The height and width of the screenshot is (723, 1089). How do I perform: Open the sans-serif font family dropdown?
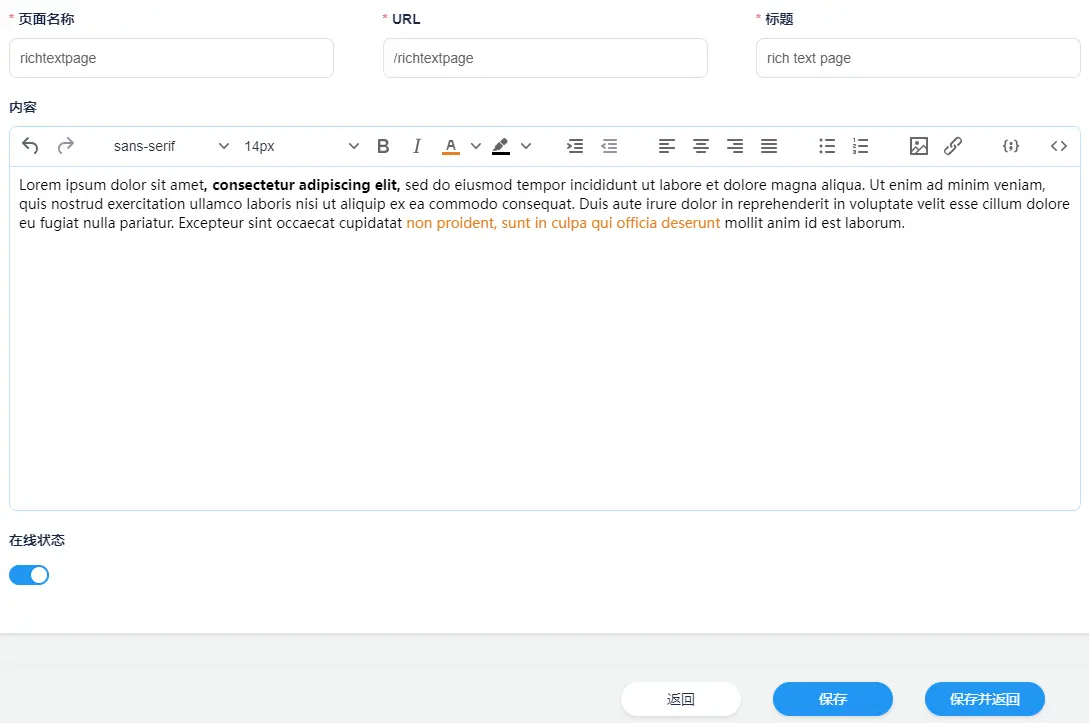coord(171,146)
